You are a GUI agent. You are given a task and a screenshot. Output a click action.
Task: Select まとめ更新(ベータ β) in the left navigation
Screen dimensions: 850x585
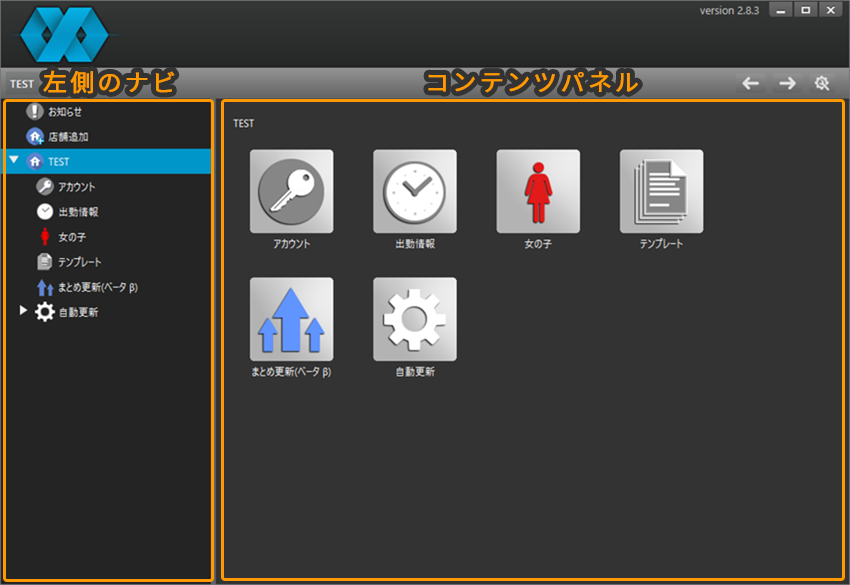click(x=98, y=287)
